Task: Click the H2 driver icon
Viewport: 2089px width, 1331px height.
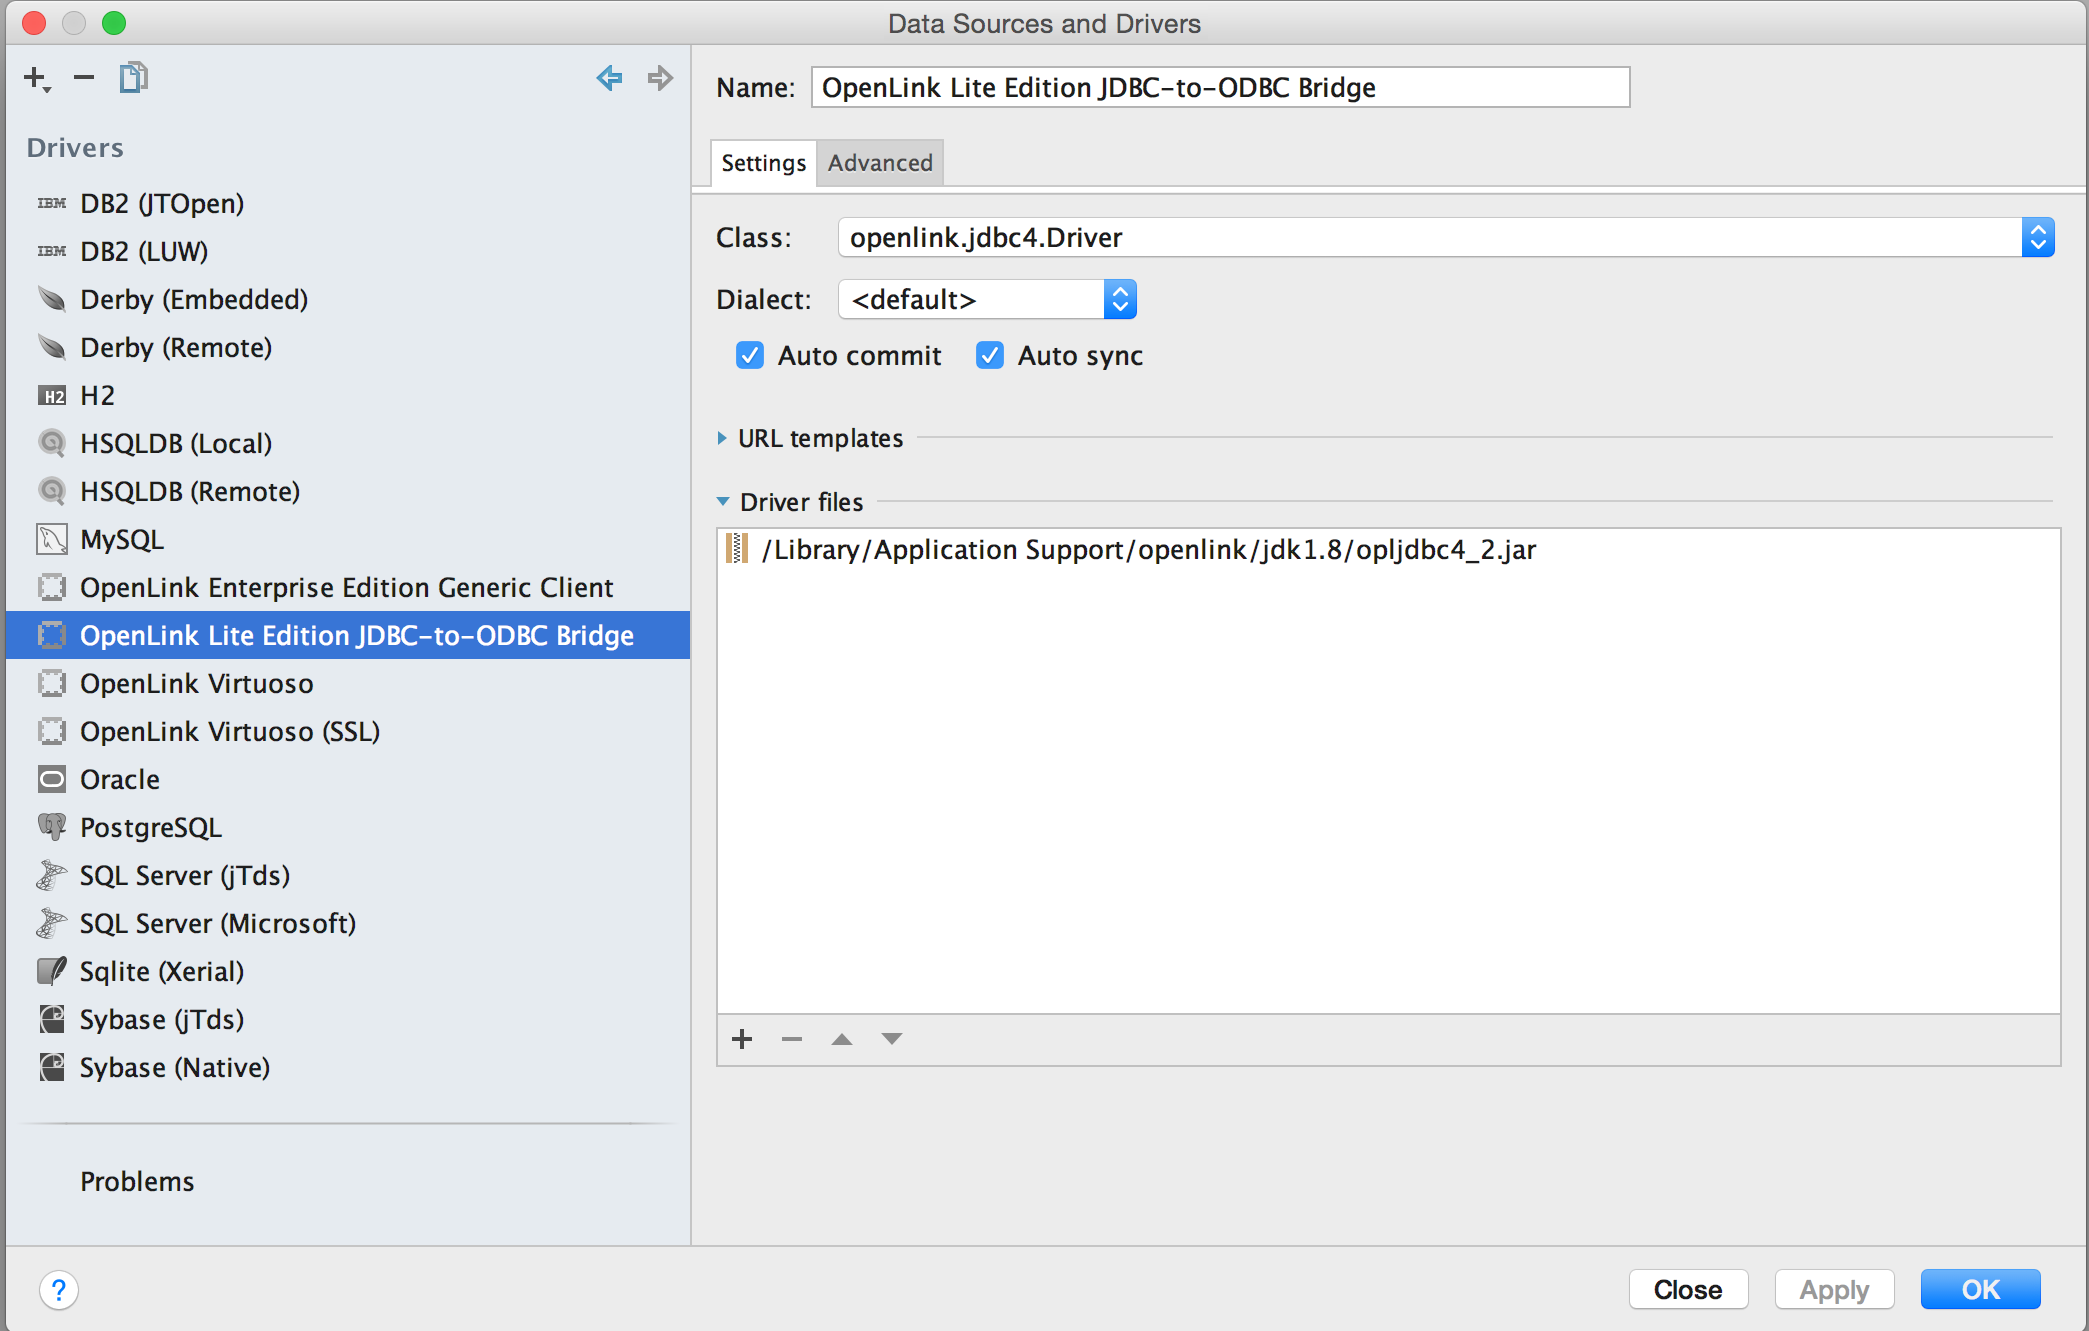Action: tap(52, 396)
